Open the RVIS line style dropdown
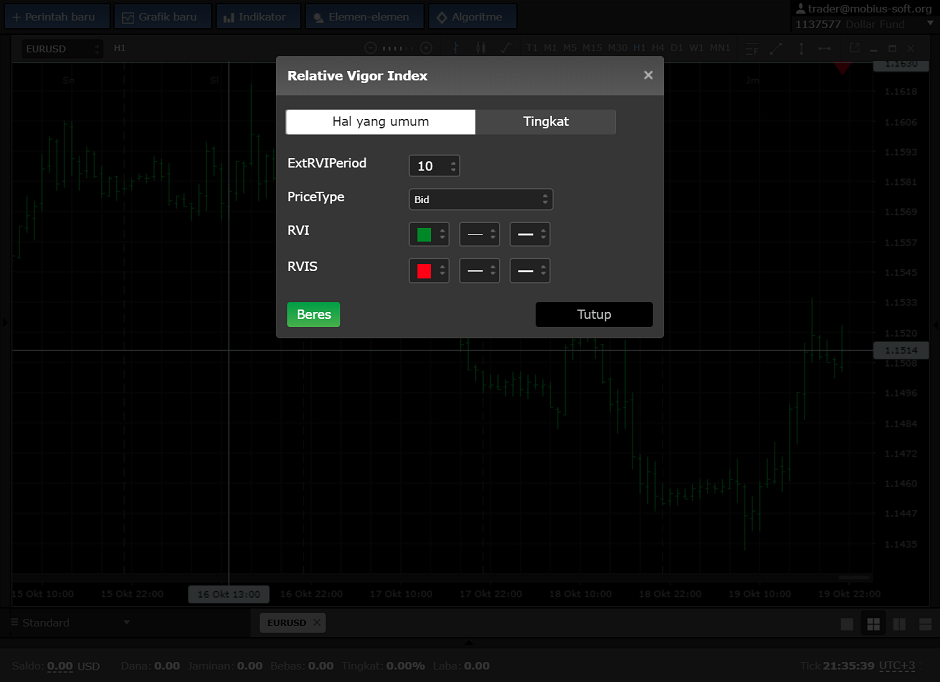The image size is (940, 682). point(479,271)
